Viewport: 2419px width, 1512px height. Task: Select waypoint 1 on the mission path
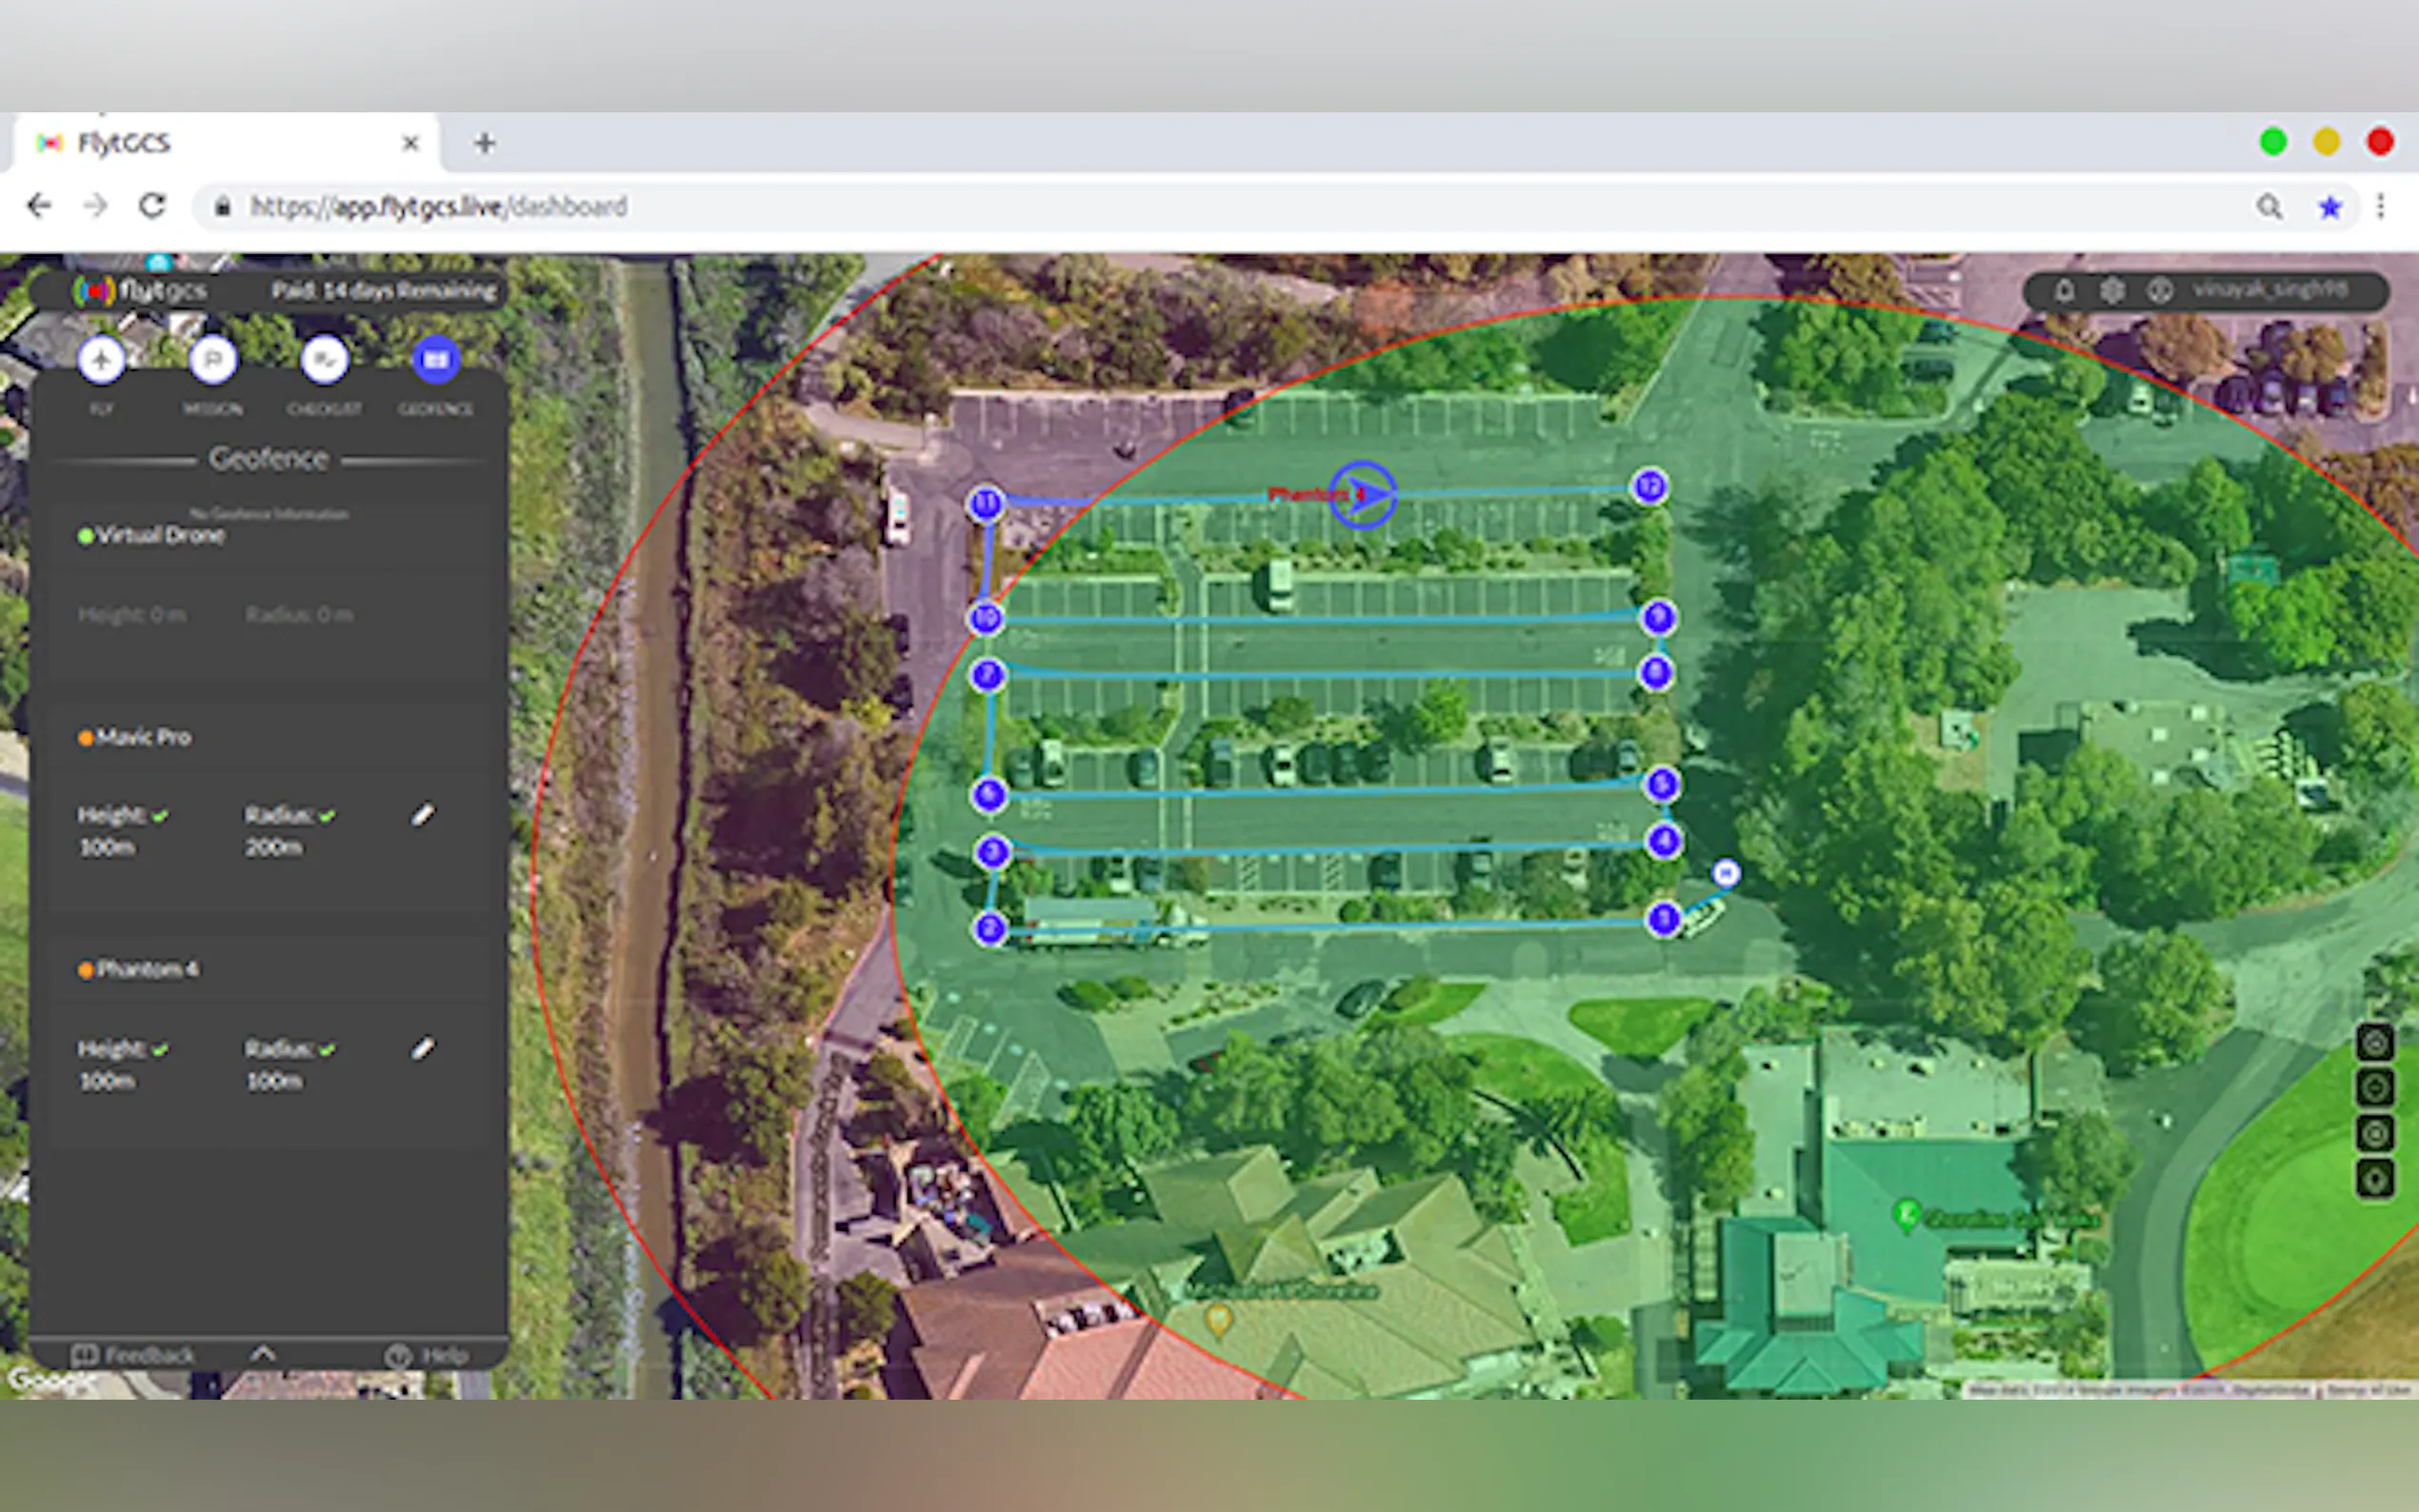tap(1663, 918)
